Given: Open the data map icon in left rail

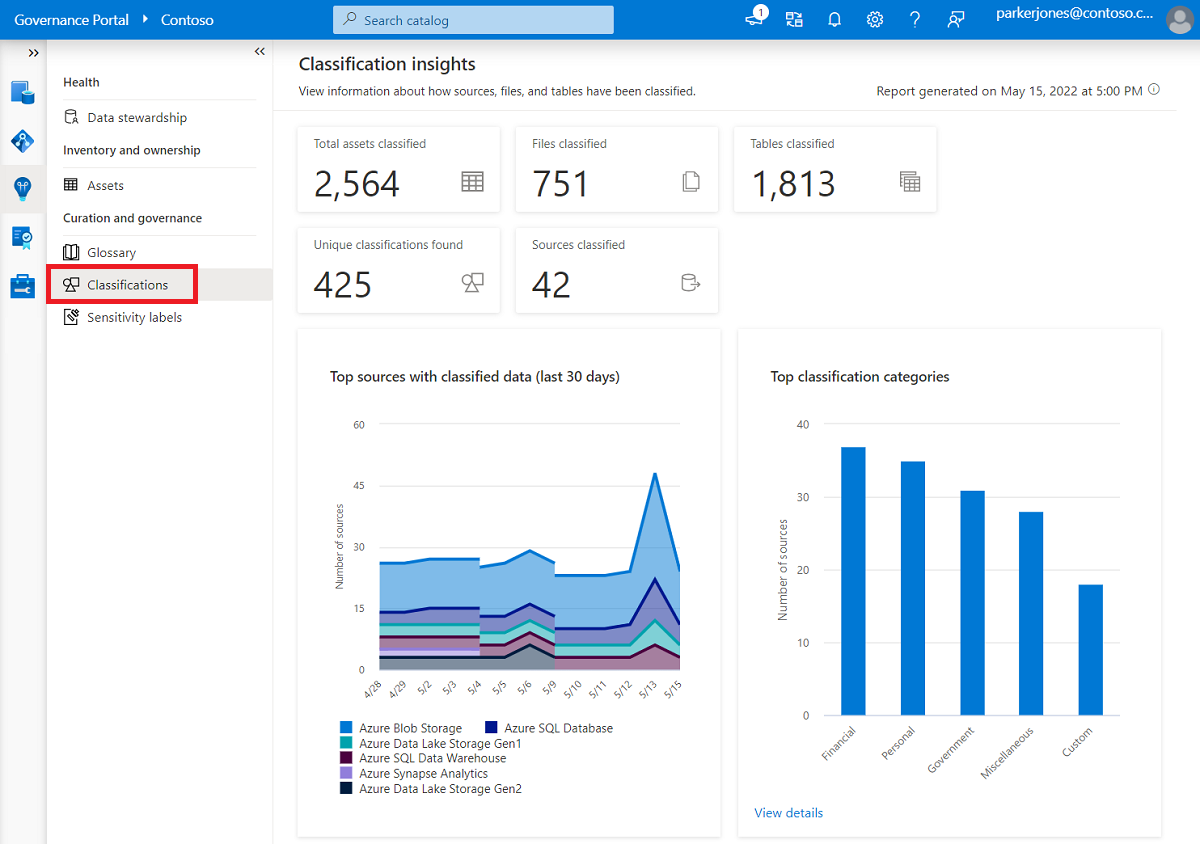Looking at the screenshot, I should (22, 141).
